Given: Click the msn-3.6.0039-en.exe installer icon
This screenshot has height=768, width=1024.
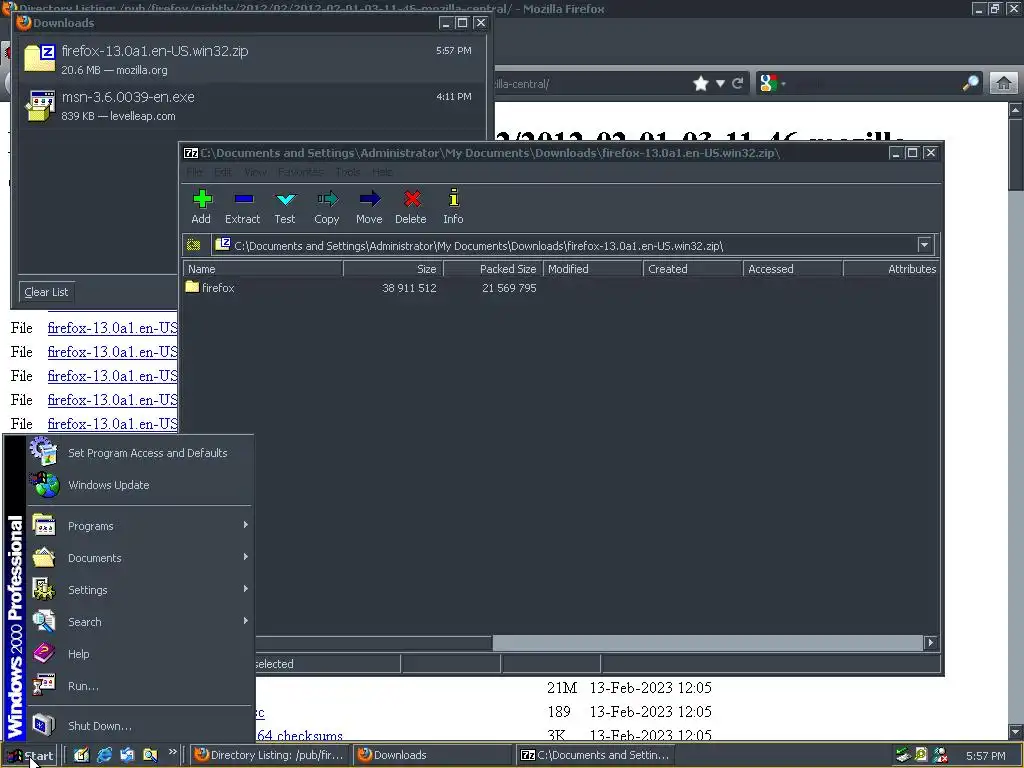Looking at the screenshot, I should tap(40, 106).
